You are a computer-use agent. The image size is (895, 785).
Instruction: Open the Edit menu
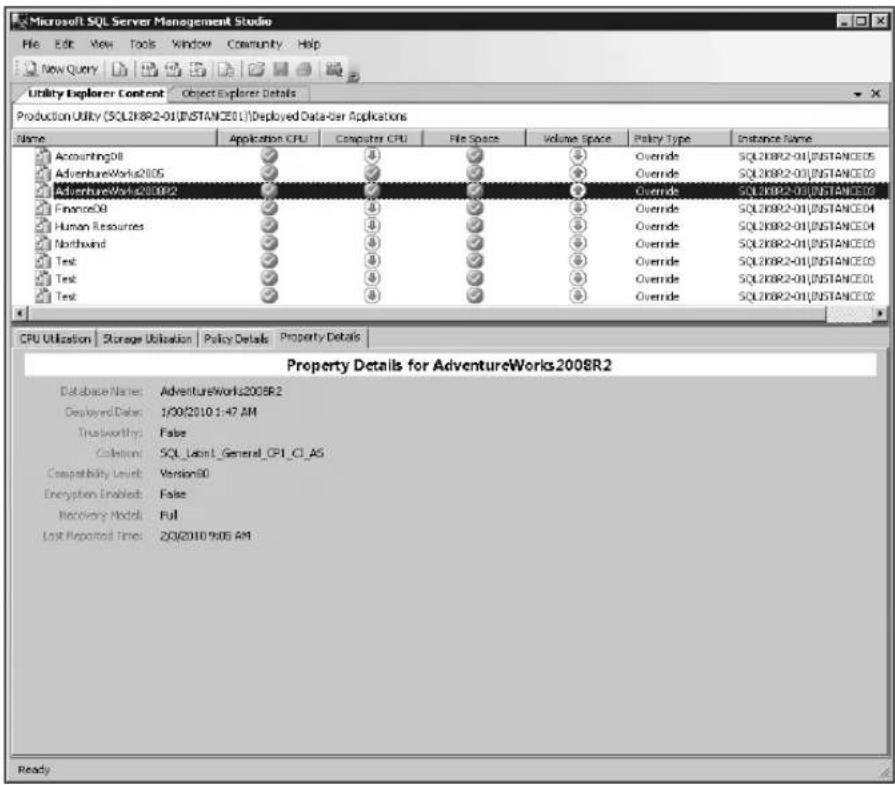(x=64, y=44)
